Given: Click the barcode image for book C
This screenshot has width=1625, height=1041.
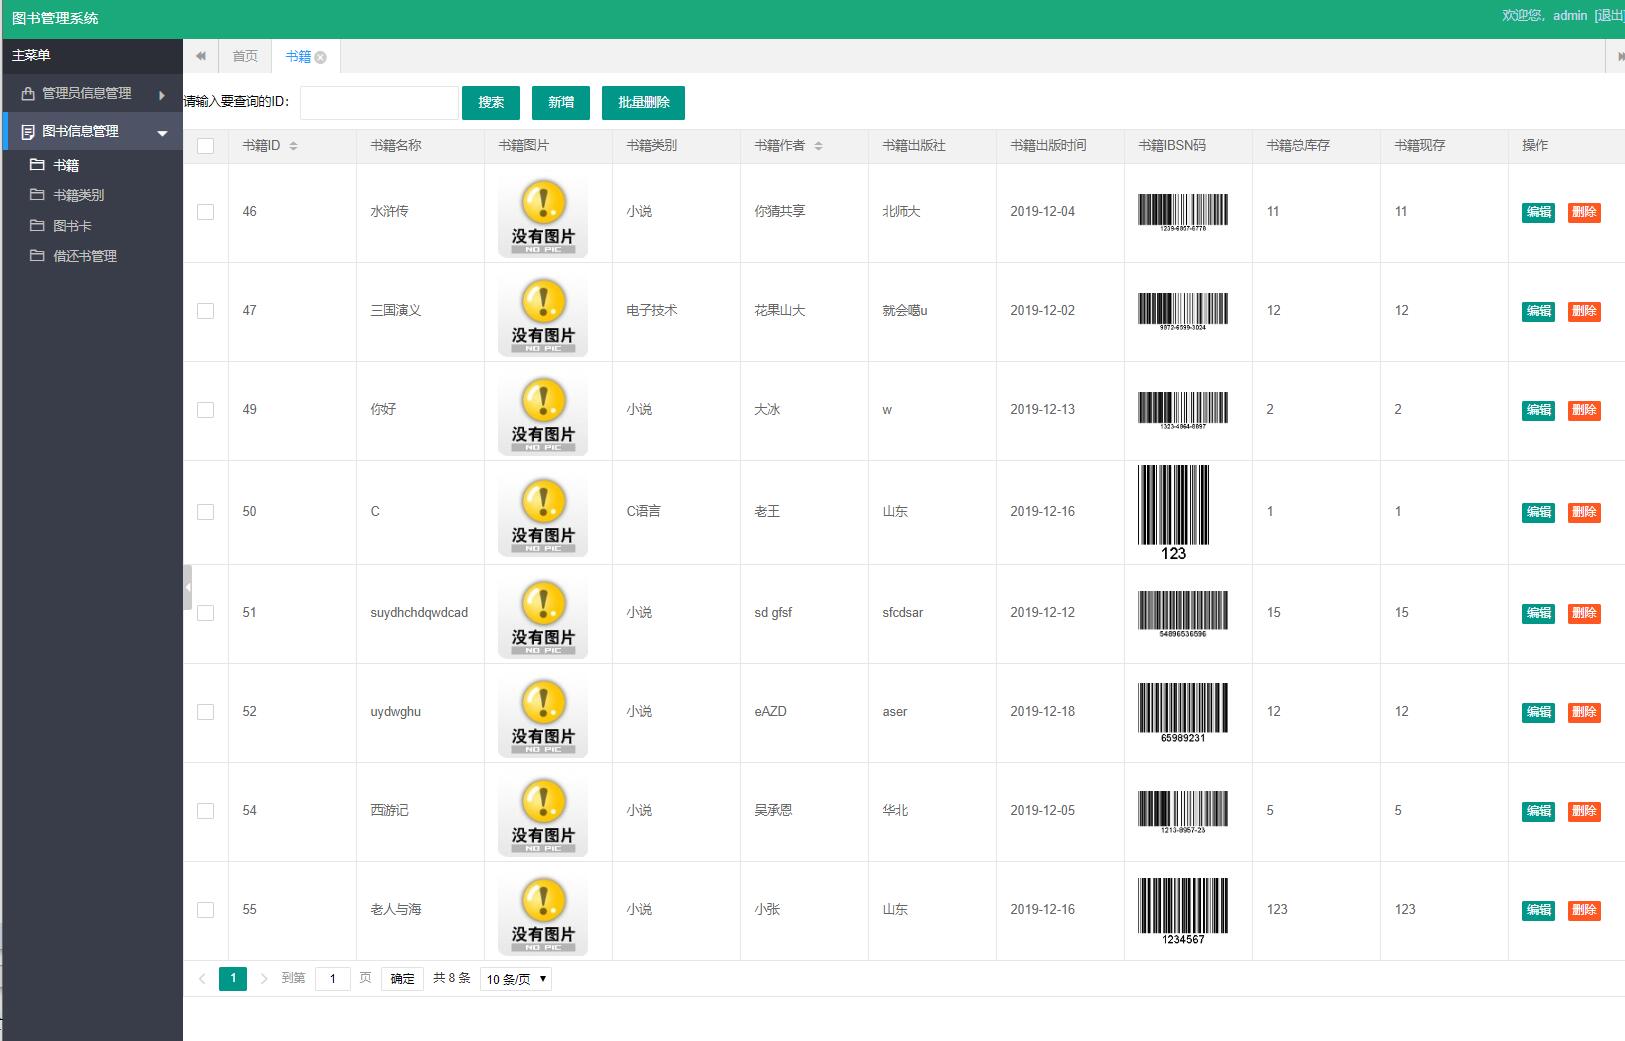Looking at the screenshot, I should coord(1173,511).
